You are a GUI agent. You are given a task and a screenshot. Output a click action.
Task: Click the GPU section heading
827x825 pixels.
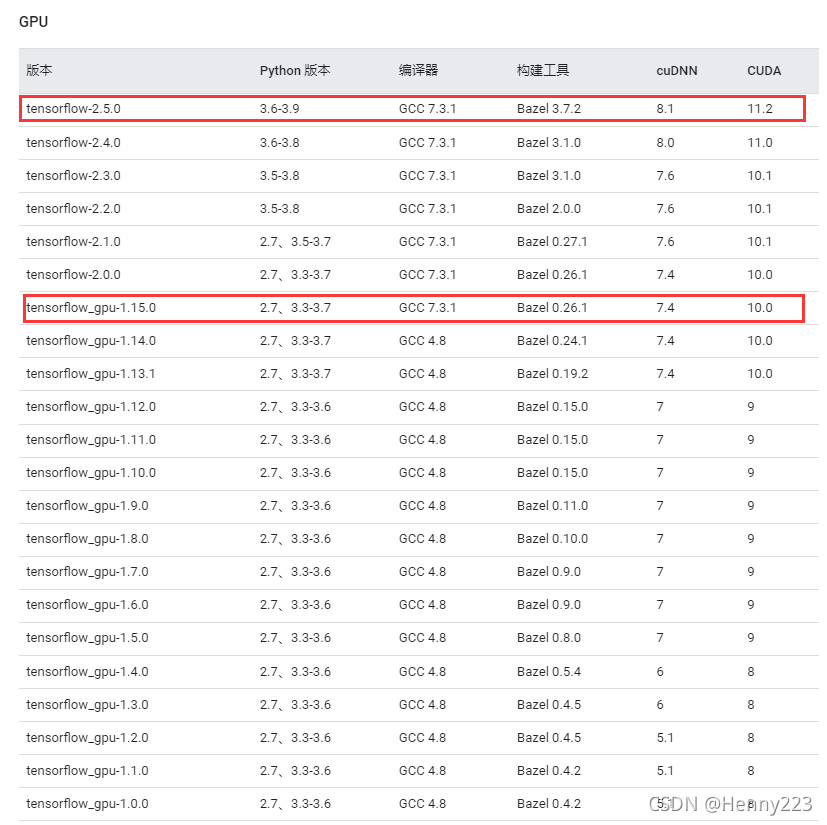point(33,22)
